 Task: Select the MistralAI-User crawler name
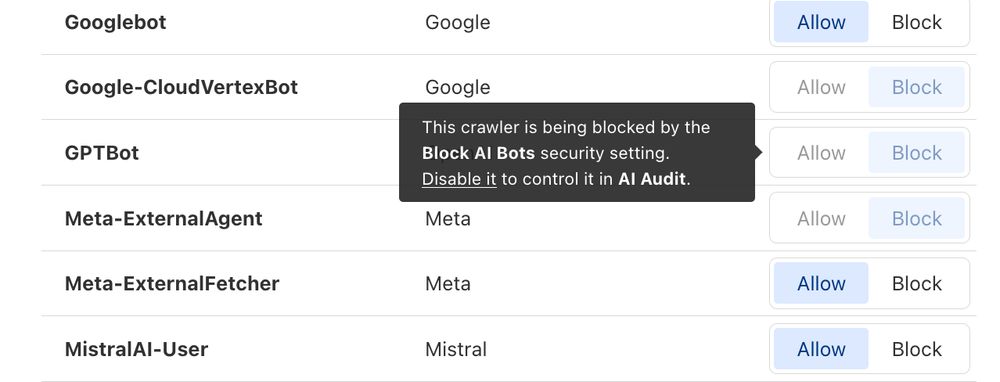pyautogui.click(x=136, y=349)
